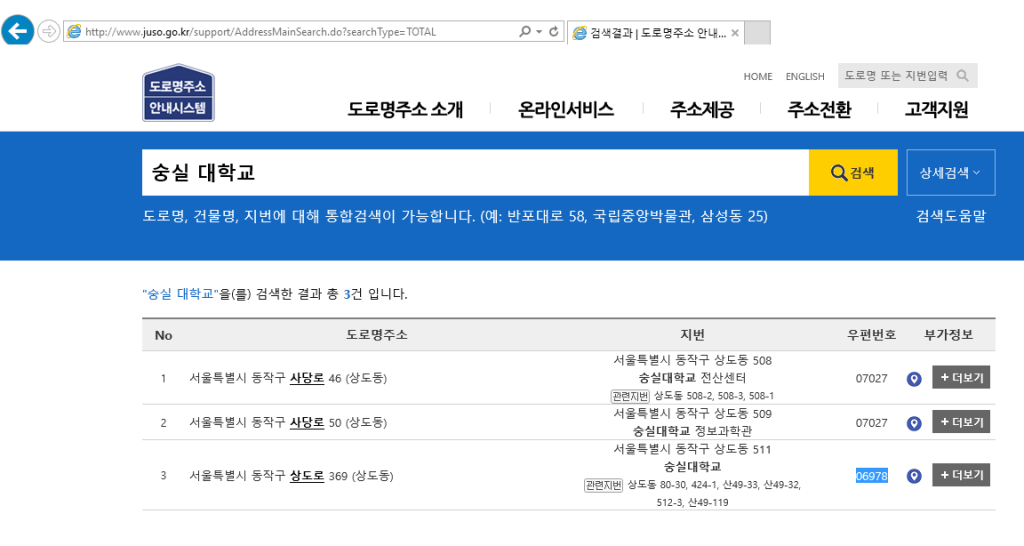Click postal code 07027 in row 1
This screenshot has width=1024, height=546.
(x=872, y=378)
